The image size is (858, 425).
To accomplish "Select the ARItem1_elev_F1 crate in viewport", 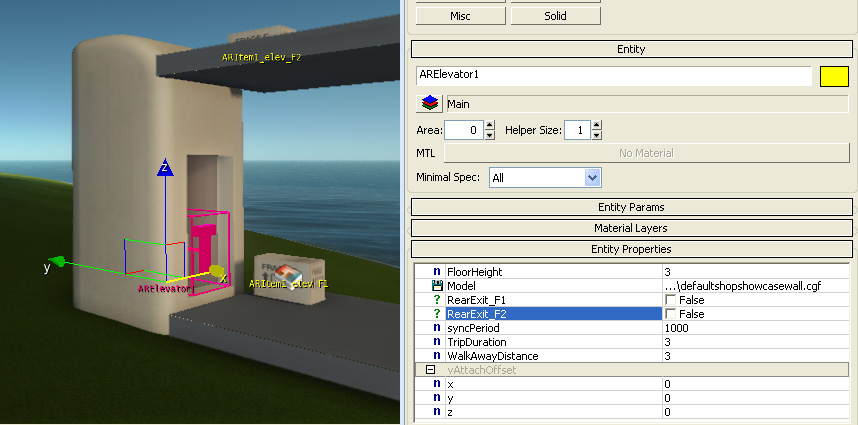I will point(291,276).
